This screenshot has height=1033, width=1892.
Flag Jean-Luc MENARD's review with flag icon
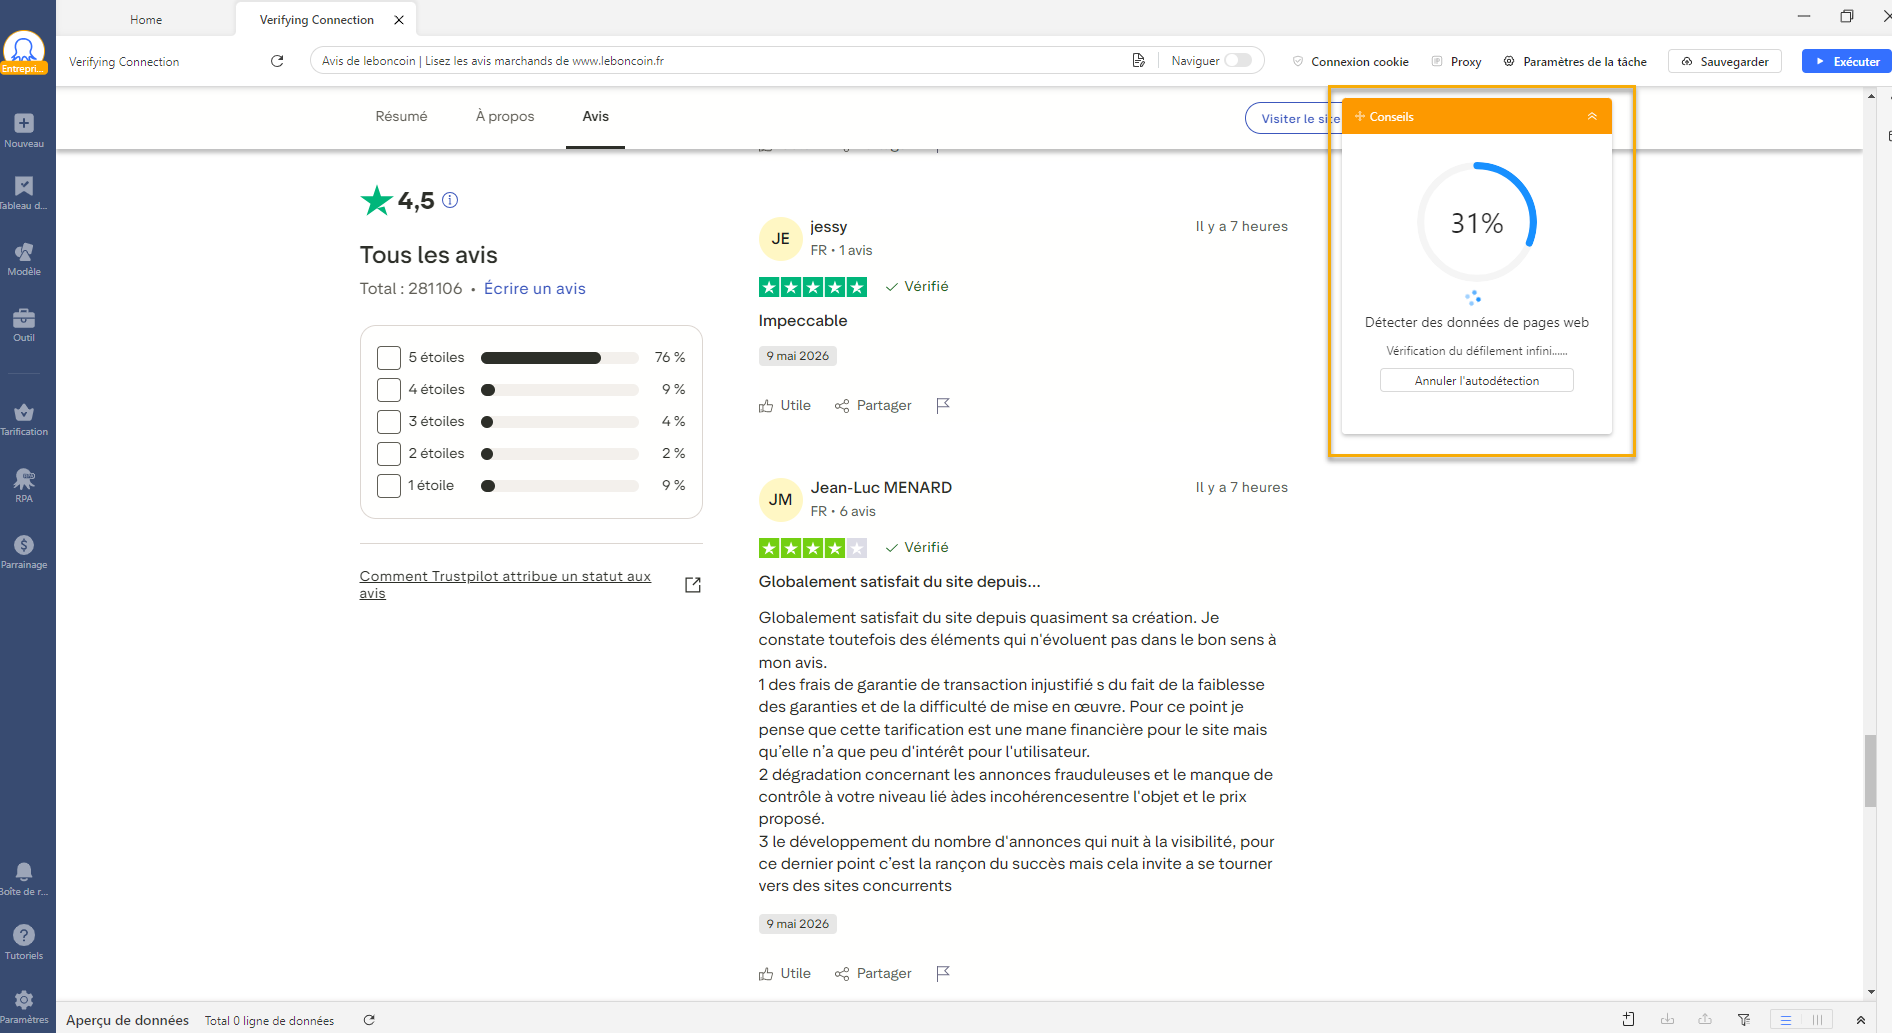coord(943,973)
